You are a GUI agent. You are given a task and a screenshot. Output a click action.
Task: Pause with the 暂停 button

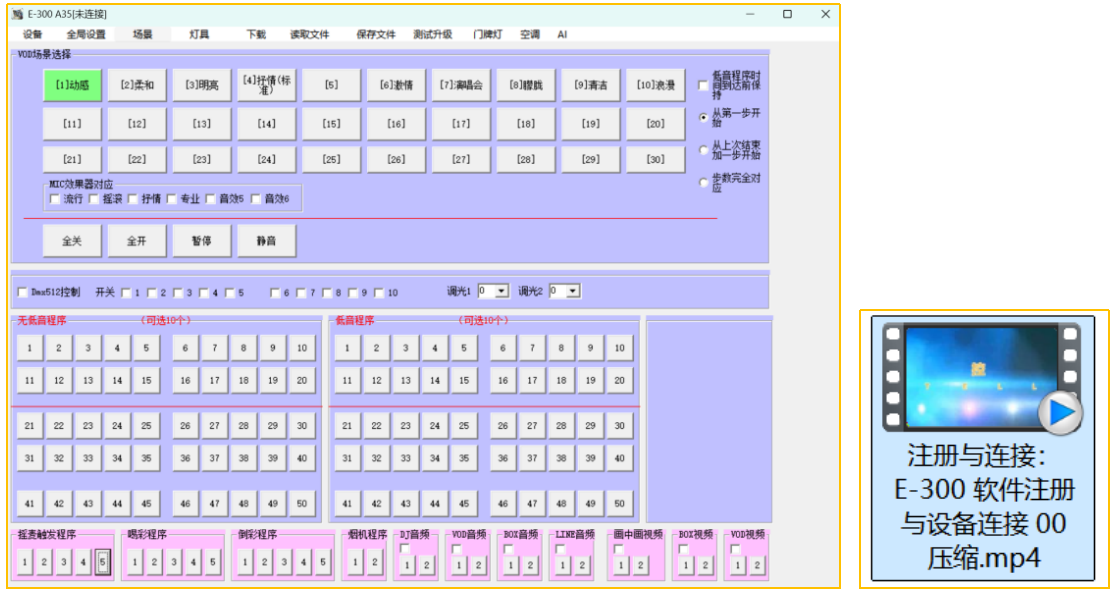pyautogui.click(x=202, y=241)
